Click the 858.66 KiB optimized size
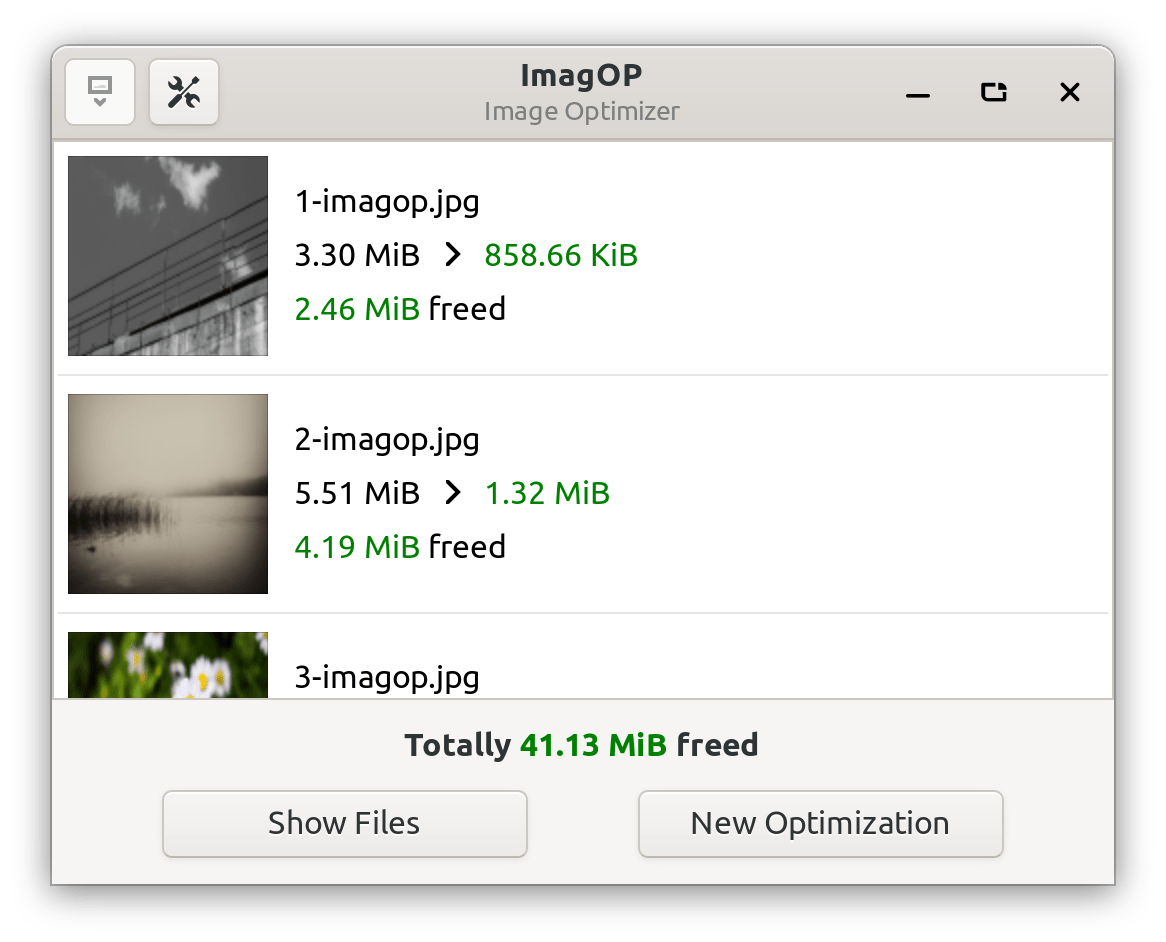Image resolution: width=1166 pixels, height=942 pixels. click(561, 255)
